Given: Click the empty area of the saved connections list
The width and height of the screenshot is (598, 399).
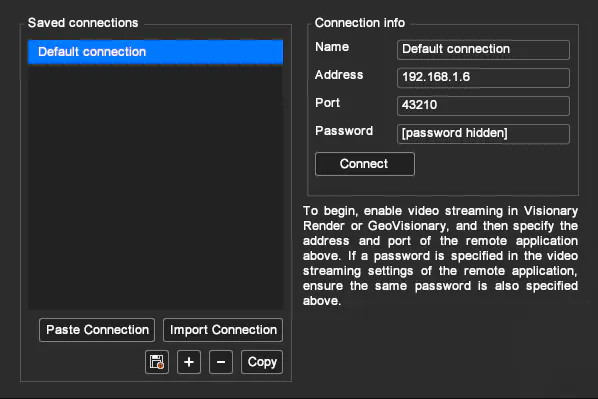Looking at the screenshot, I should [x=156, y=187].
